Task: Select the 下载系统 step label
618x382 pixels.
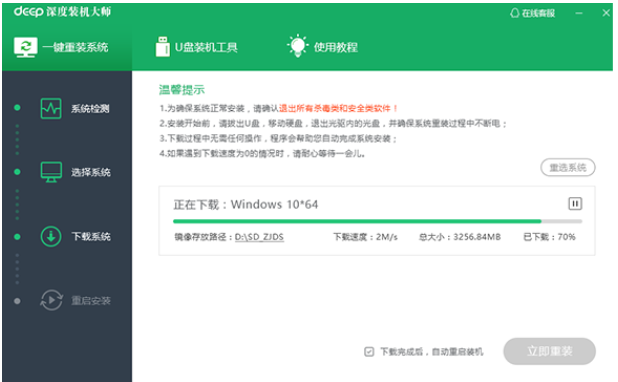Action: click(x=91, y=237)
